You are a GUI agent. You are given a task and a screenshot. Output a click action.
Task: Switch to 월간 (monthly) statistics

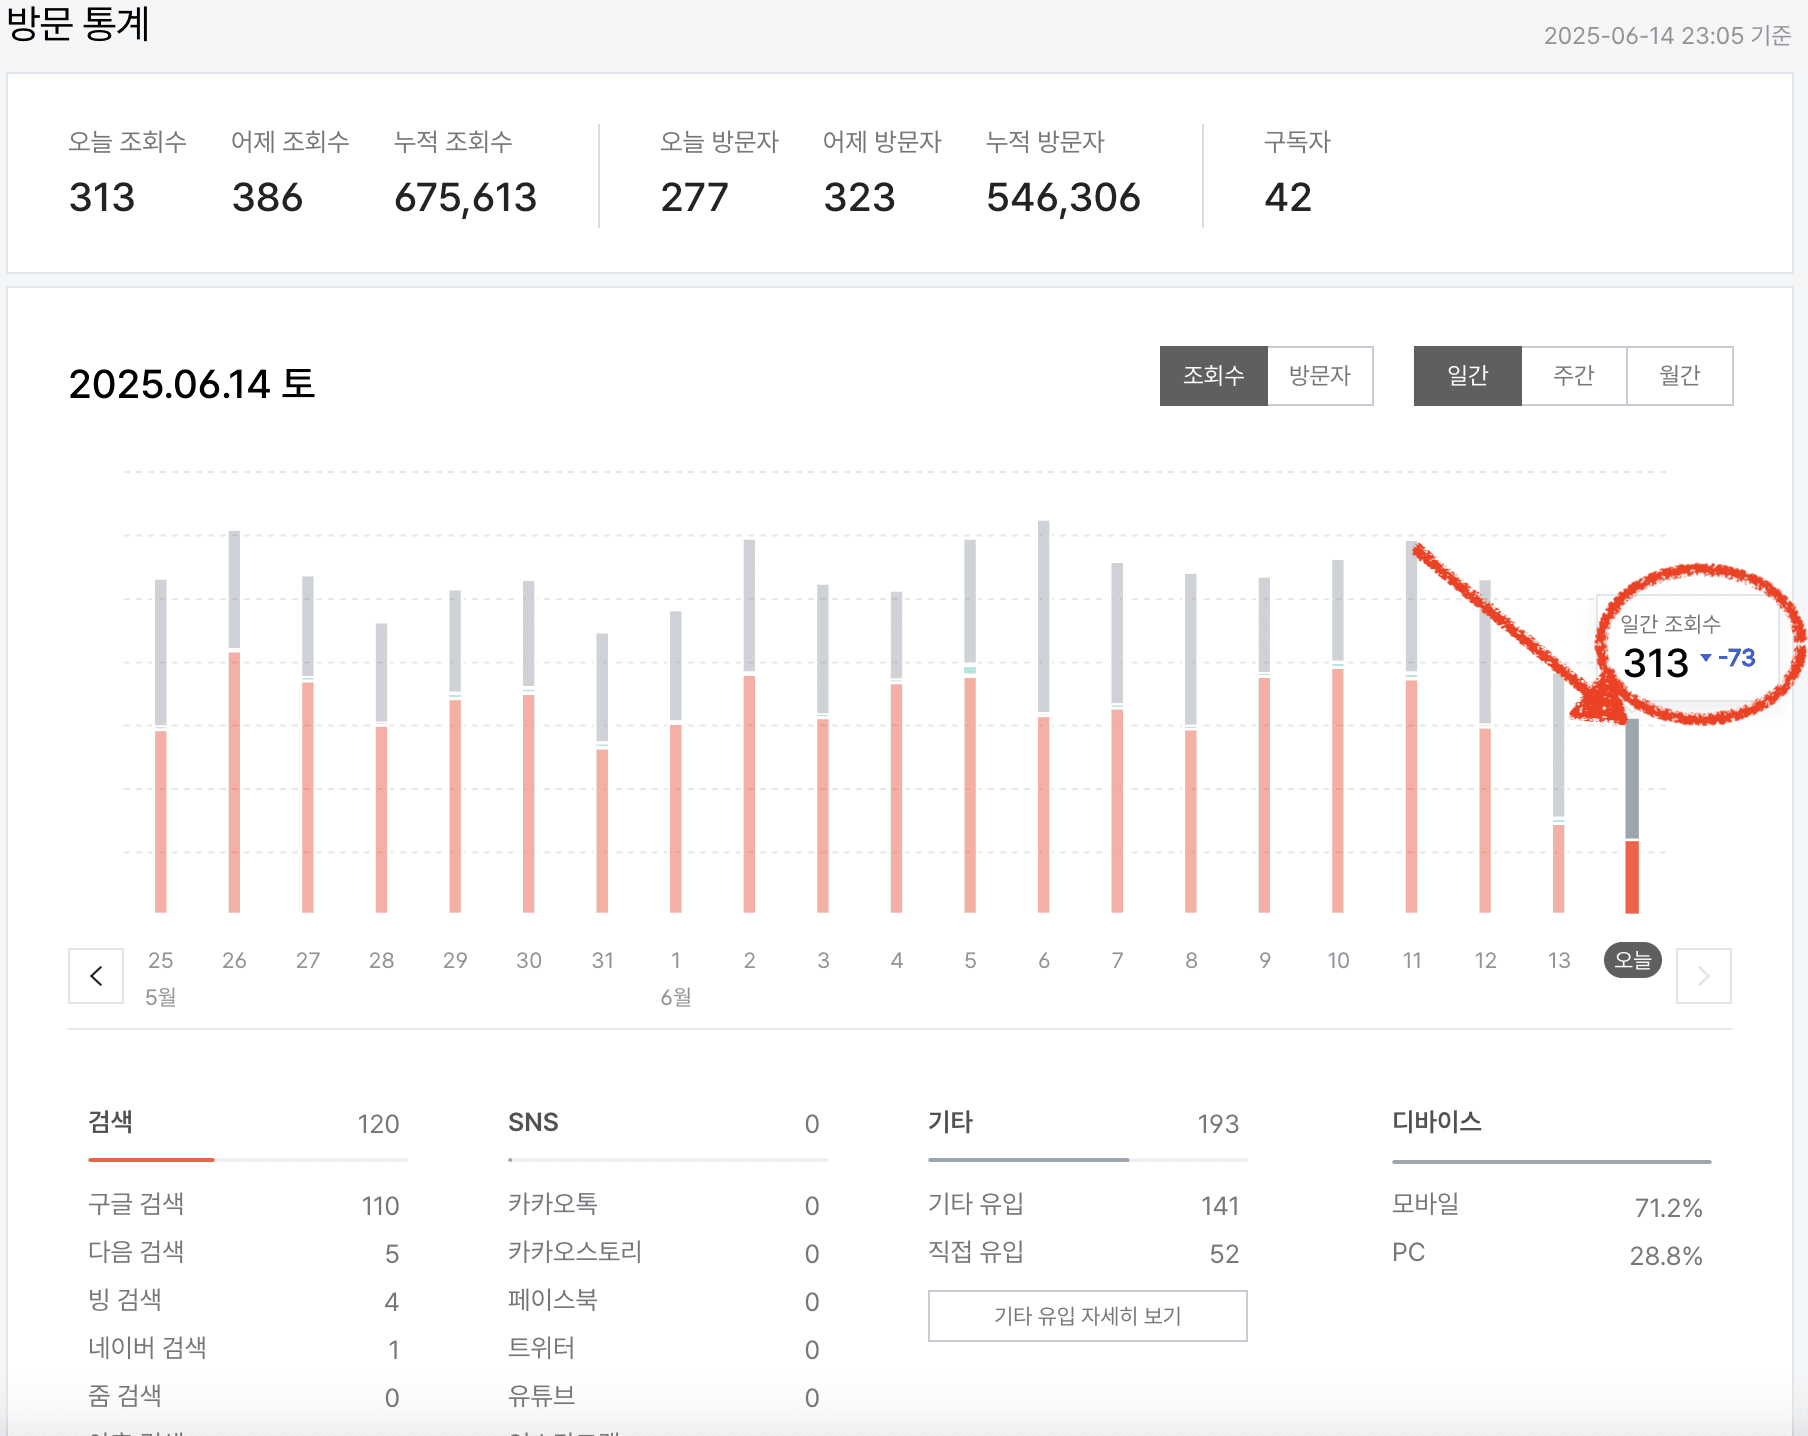[x=1680, y=376]
